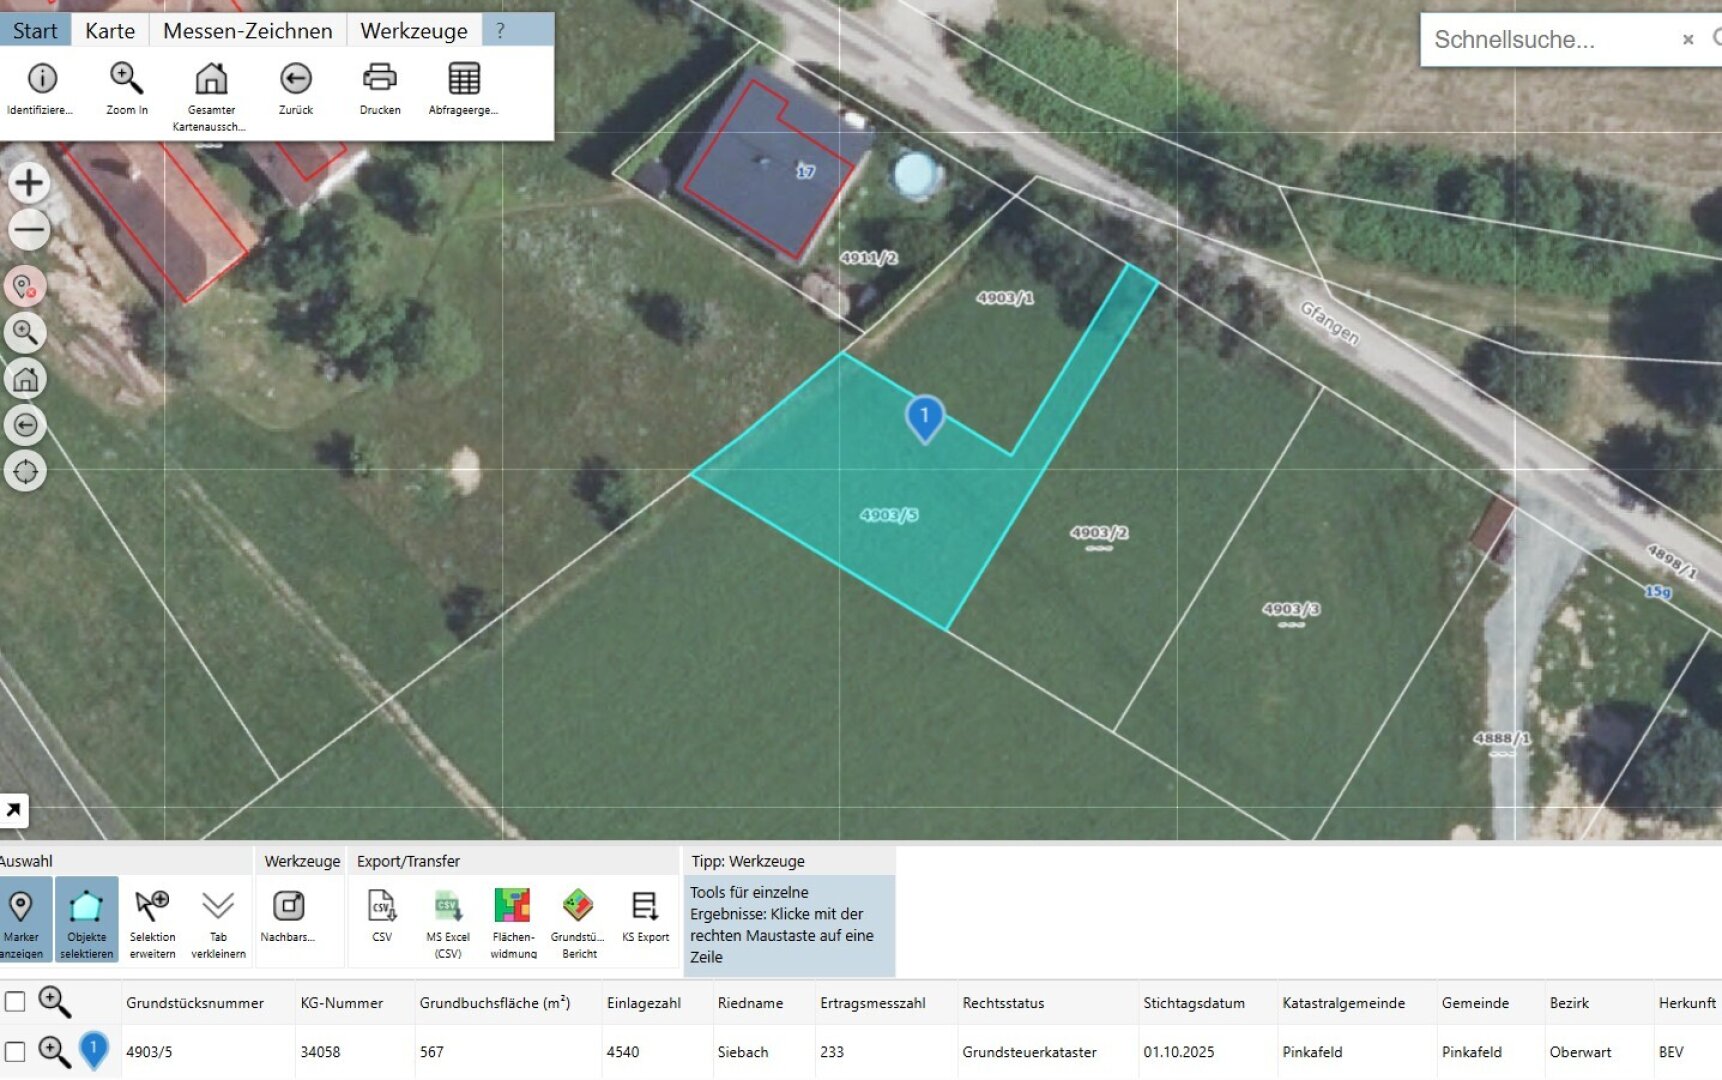
Task: Select the Zoom In magnifier tool
Action: (x=127, y=80)
